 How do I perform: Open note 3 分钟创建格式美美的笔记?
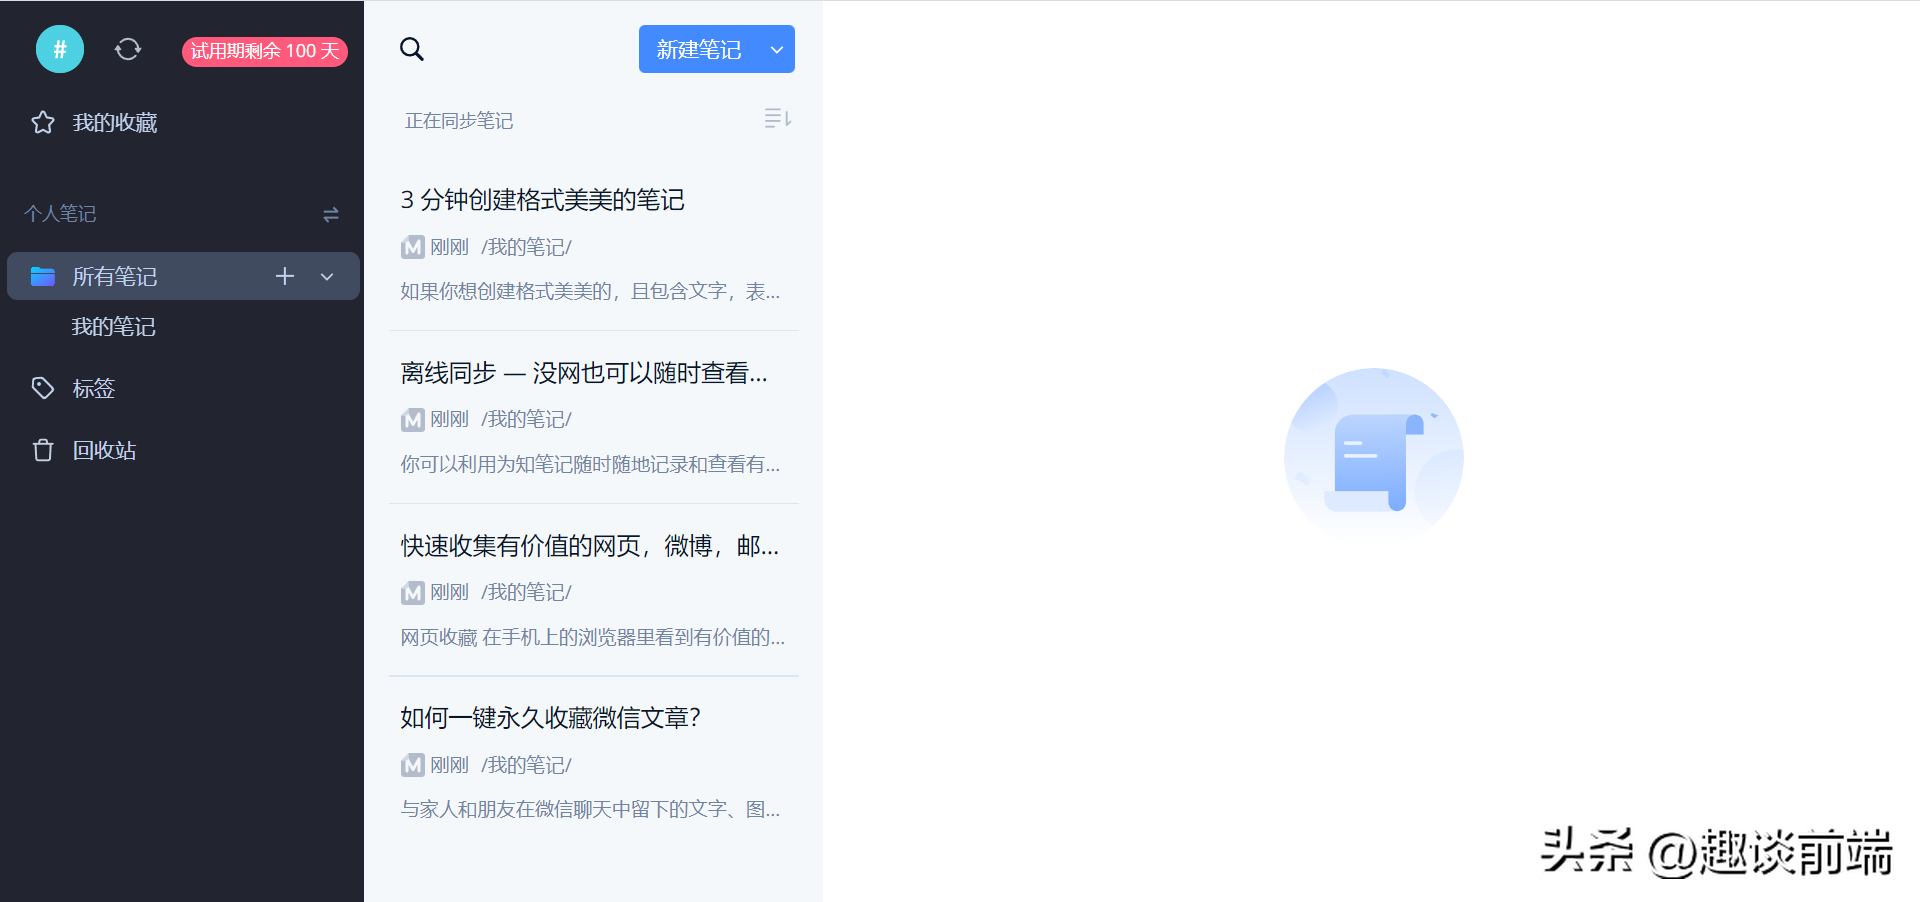[543, 200]
